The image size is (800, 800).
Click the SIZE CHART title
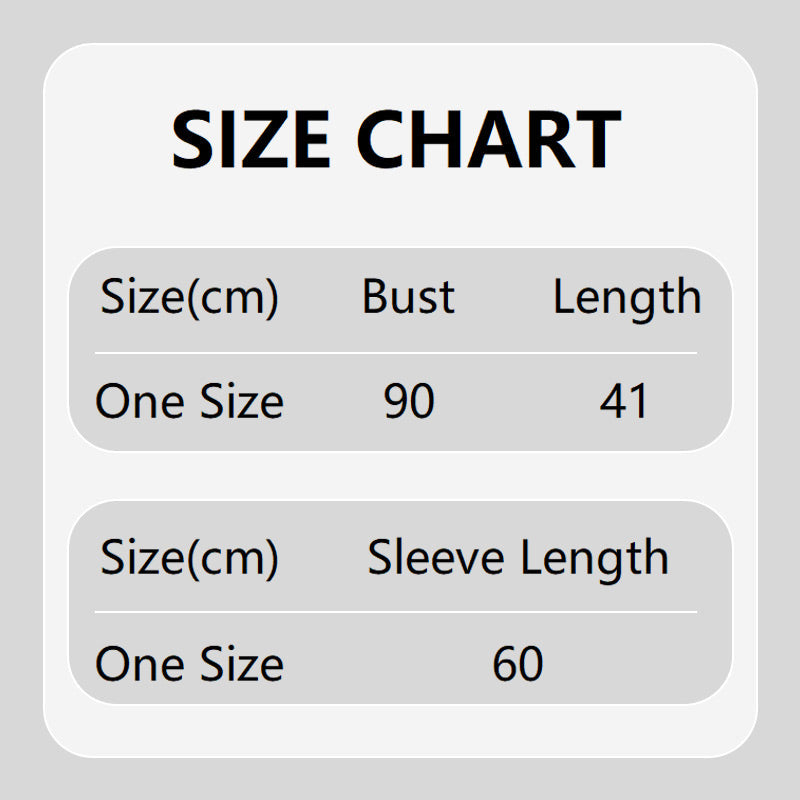click(396, 140)
